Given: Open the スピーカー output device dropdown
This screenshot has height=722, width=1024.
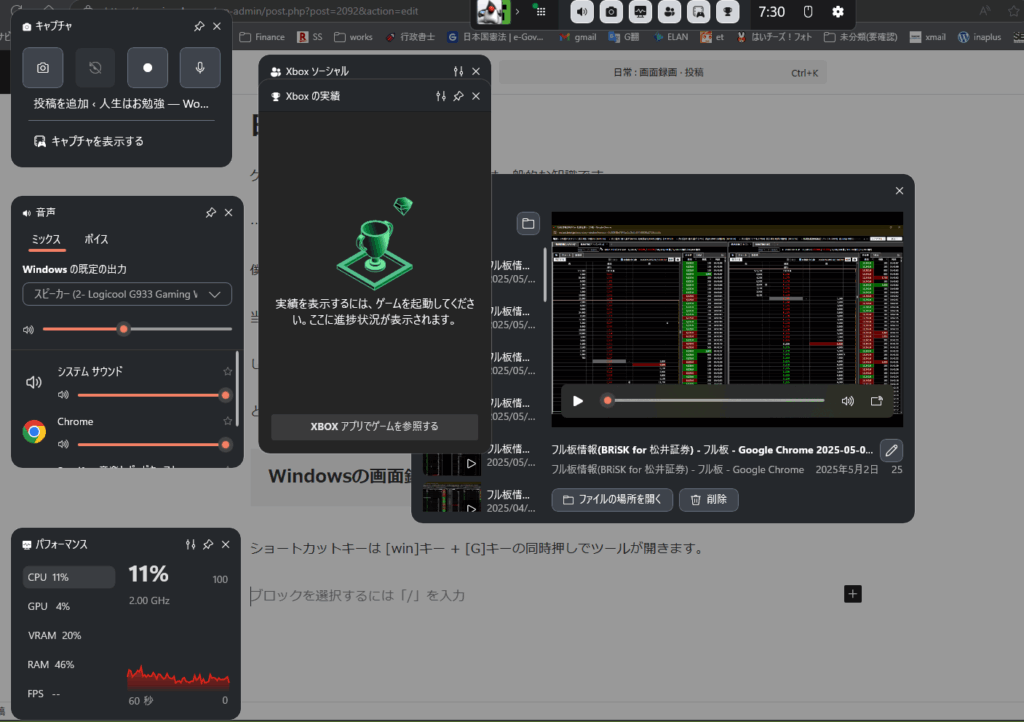Looking at the screenshot, I should pos(127,294).
